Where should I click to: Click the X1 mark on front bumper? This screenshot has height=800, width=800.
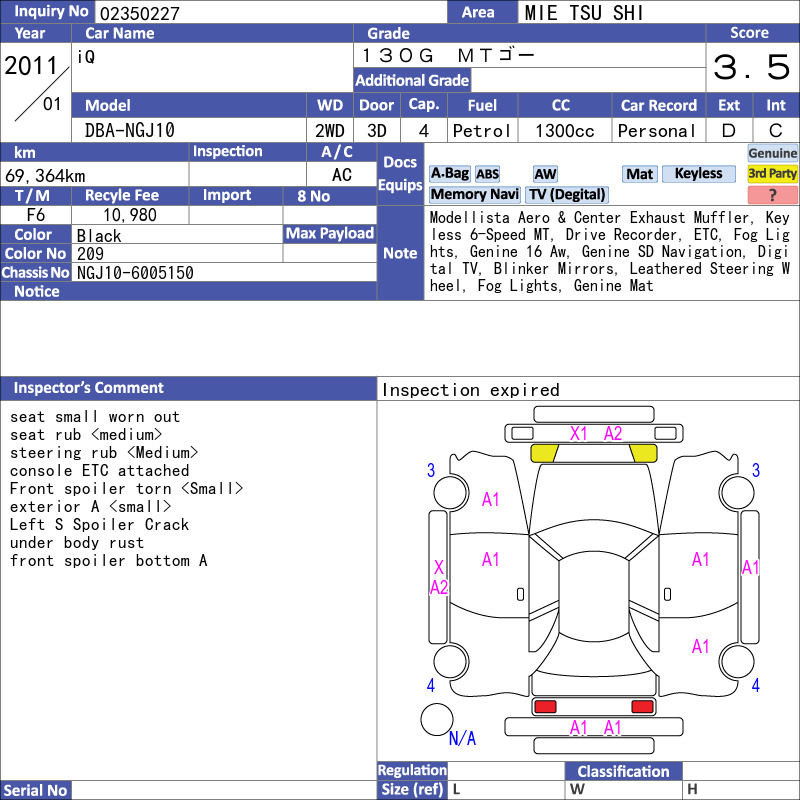579,434
